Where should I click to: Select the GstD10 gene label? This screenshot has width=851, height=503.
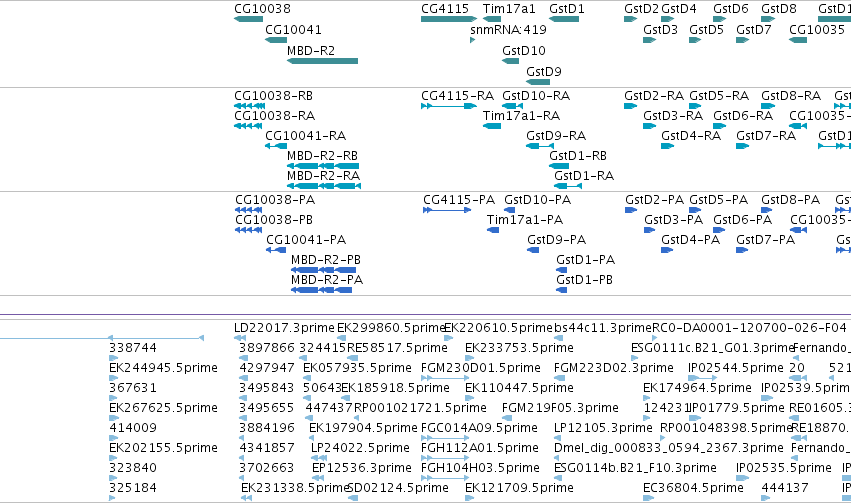point(524,50)
